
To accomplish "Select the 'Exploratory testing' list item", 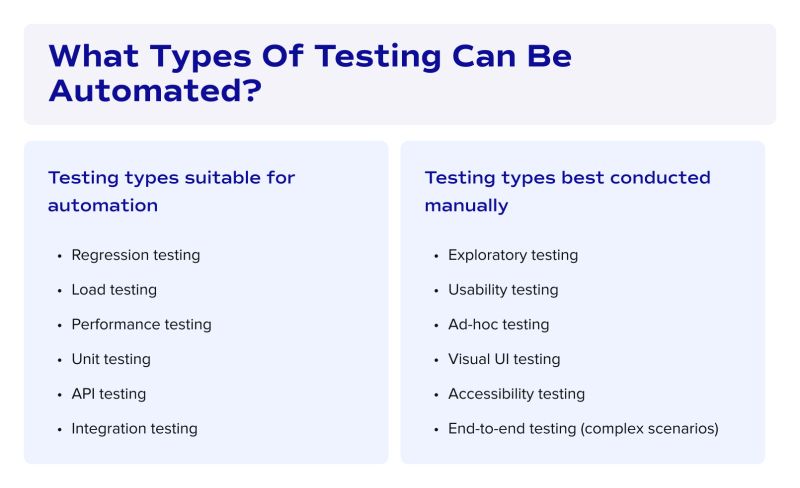I will point(513,255).
